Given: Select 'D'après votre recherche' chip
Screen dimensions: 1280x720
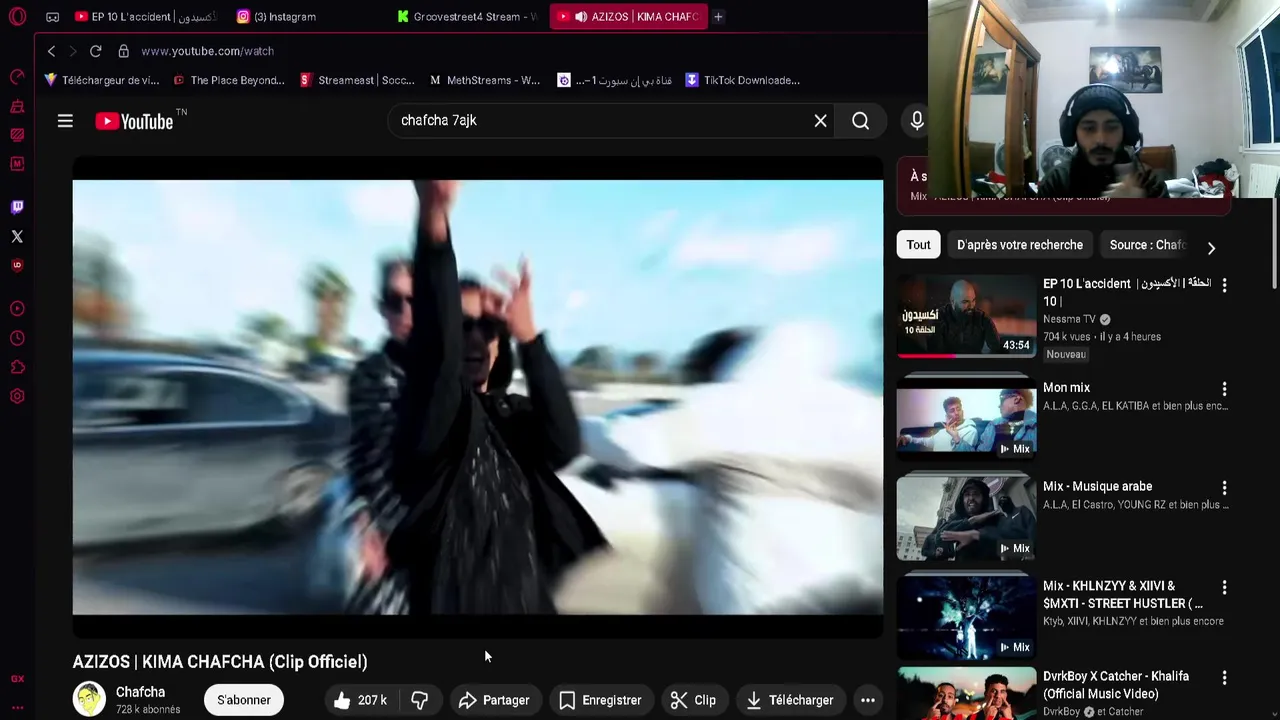Looking at the screenshot, I should (1020, 245).
